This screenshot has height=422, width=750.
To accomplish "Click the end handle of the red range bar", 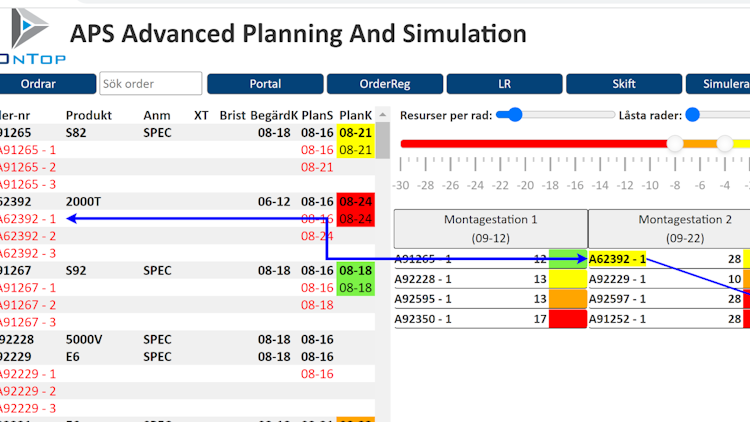I will pyautogui.click(x=675, y=144).
